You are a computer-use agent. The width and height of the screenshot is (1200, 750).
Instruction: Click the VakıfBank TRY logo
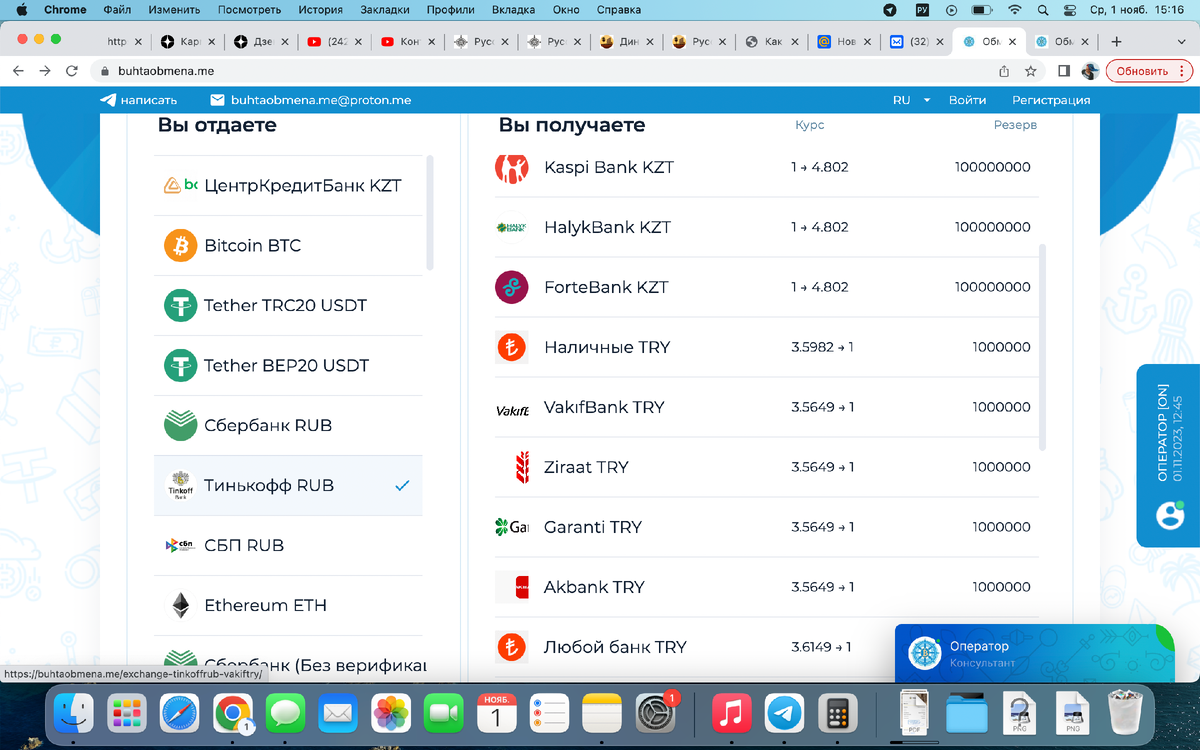pyautogui.click(x=512, y=409)
